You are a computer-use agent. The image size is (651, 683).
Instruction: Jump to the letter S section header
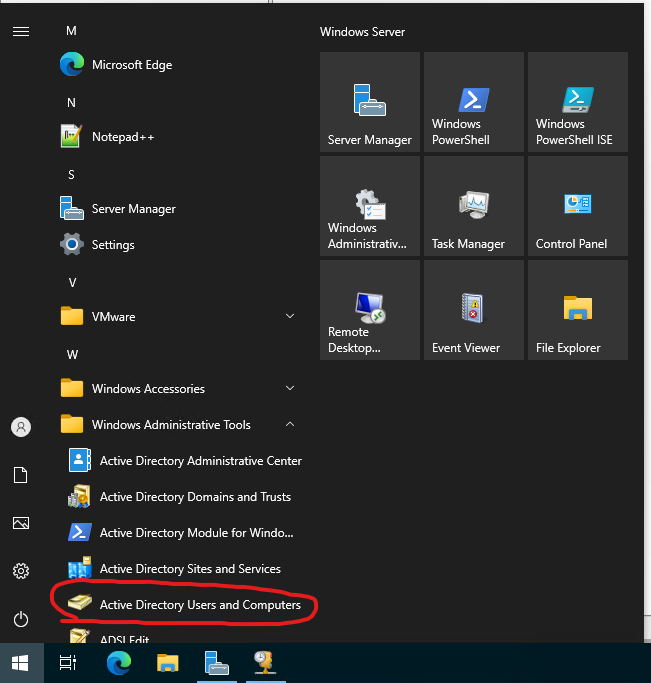(72, 175)
